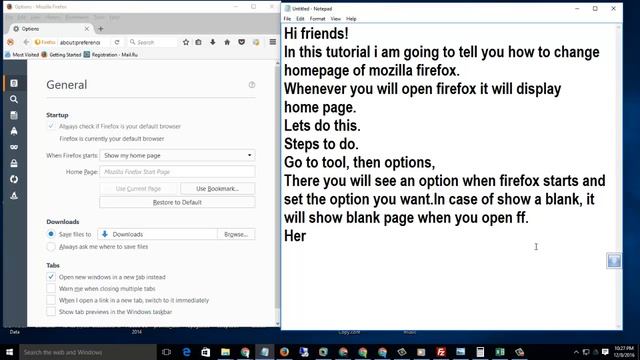Viewport: 640px width, 360px height.
Task: Open the Windows Start menu
Action: point(9,352)
